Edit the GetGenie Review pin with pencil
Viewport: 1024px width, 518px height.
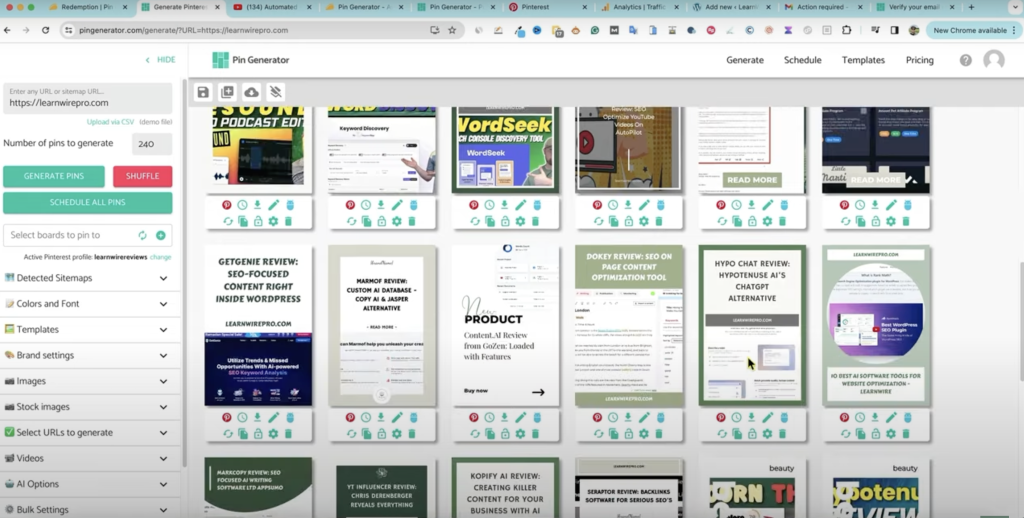pyautogui.click(x=274, y=417)
